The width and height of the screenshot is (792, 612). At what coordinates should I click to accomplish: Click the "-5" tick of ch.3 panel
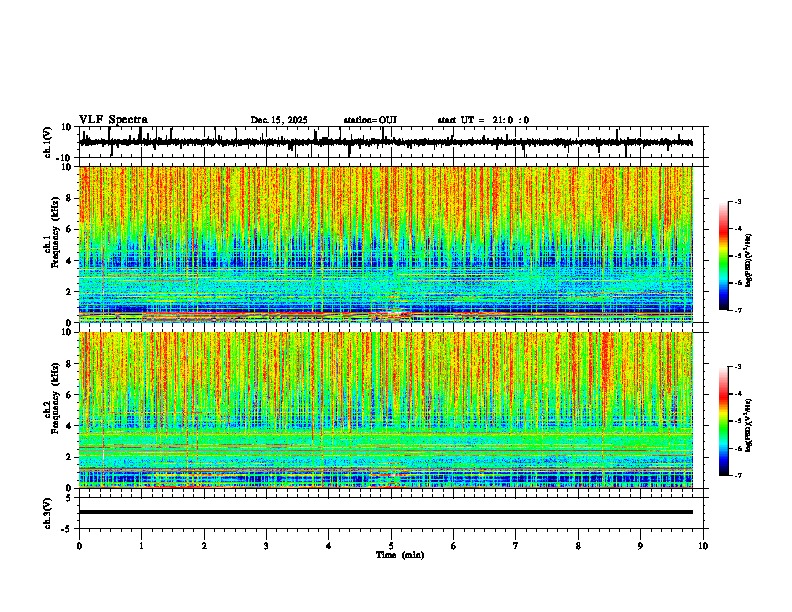(x=67, y=529)
